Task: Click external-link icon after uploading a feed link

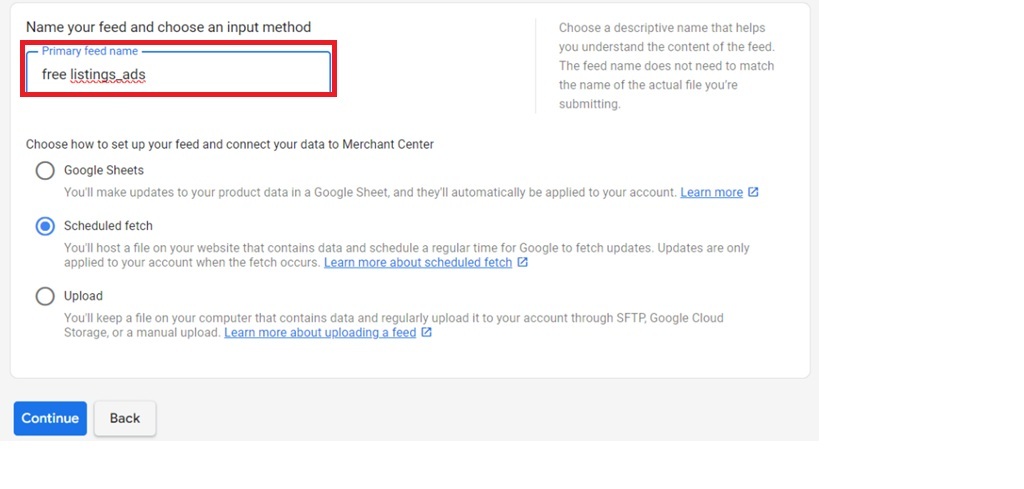Action: click(x=427, y=332)
